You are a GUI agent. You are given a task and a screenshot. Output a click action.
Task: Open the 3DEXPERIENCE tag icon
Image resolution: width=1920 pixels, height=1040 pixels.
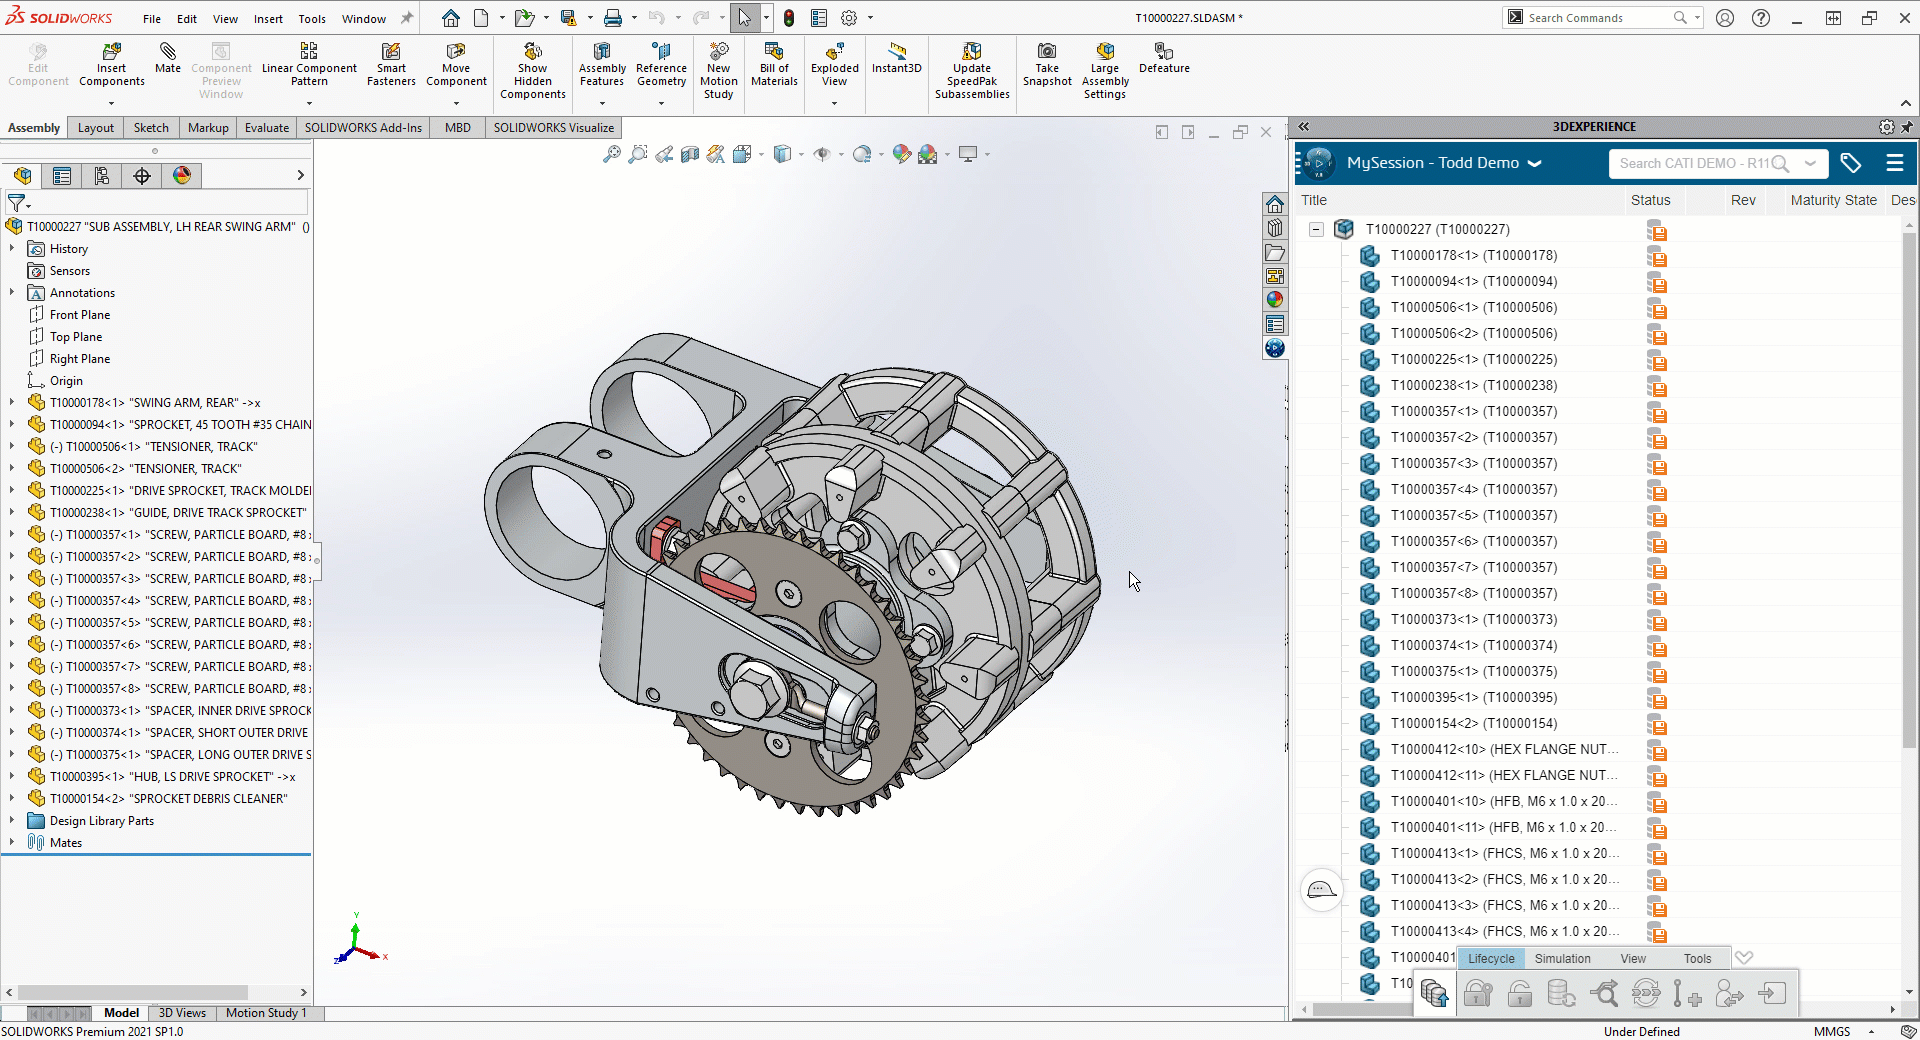[x=1851, y=163]
